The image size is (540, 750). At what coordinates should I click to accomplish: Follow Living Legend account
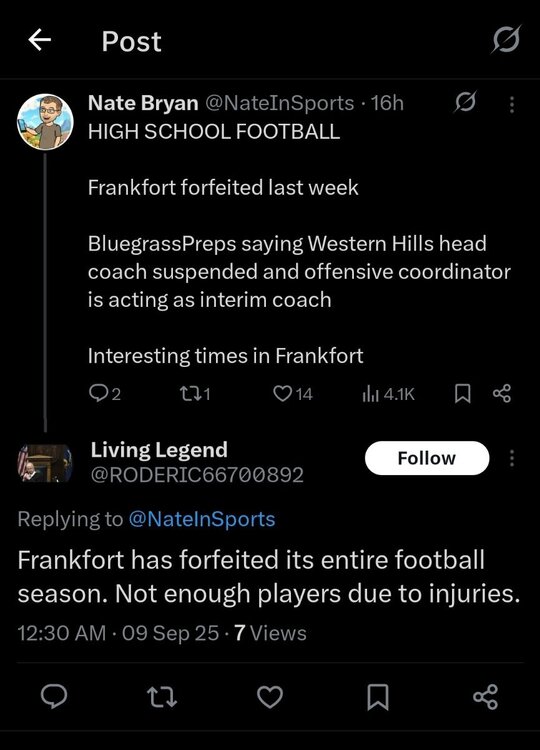click(x=427, y=458)
